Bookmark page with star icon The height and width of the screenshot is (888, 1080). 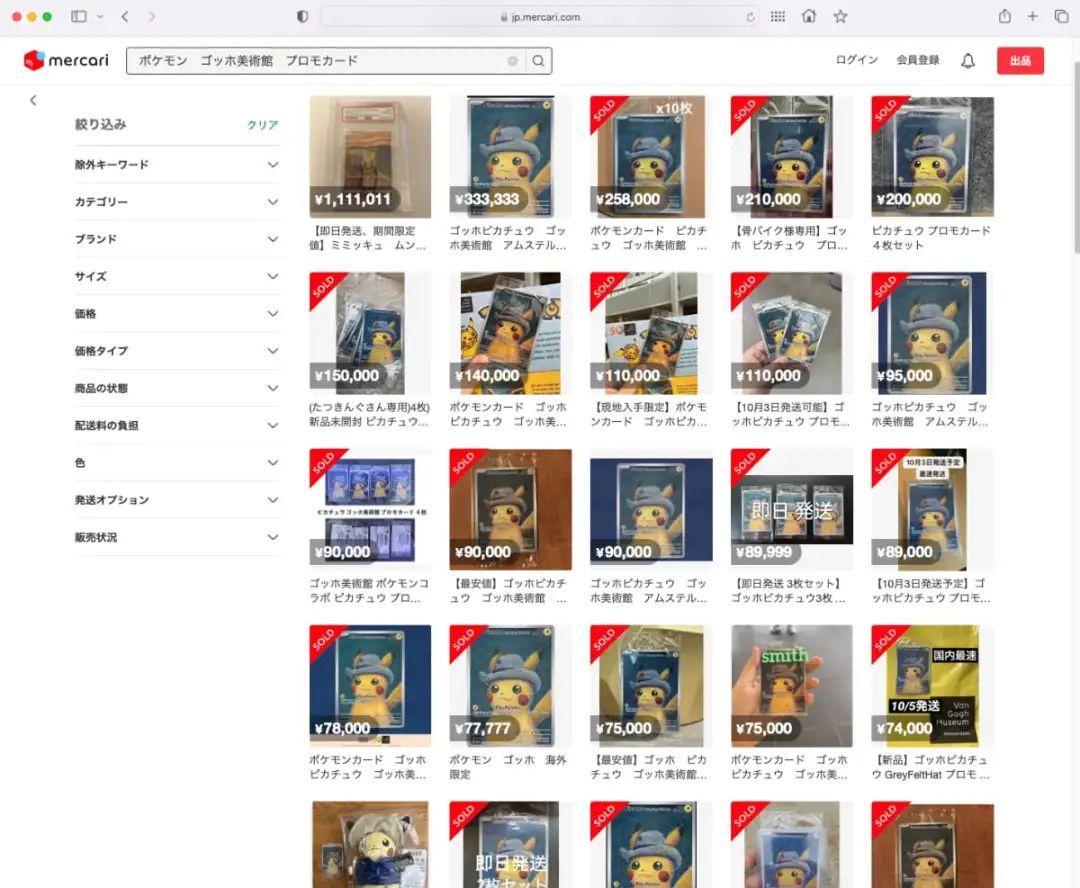[840, 16]
